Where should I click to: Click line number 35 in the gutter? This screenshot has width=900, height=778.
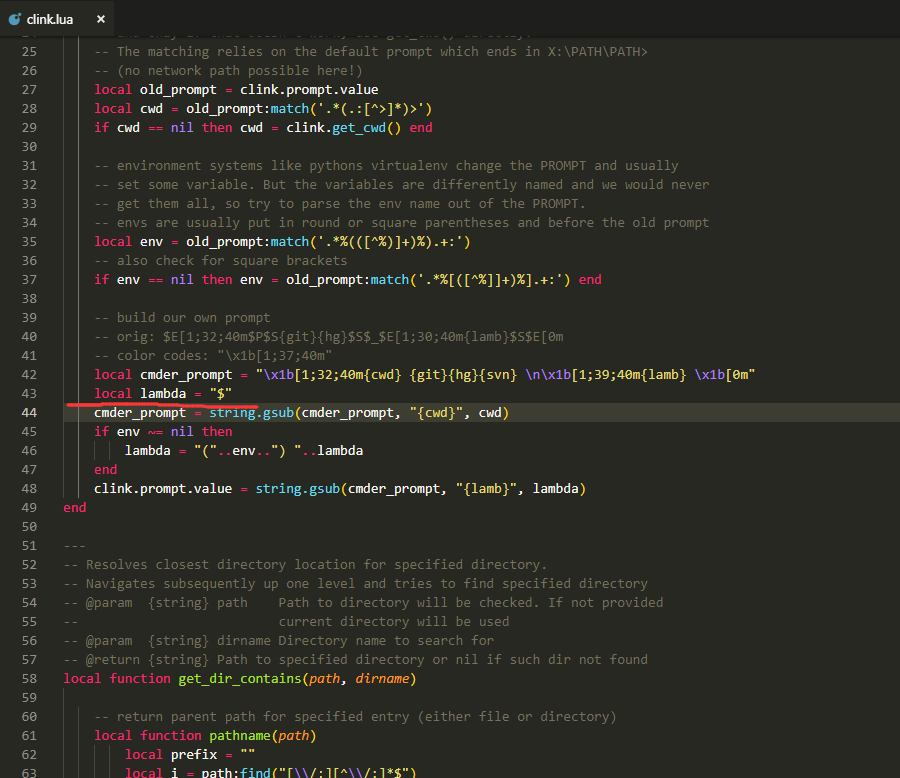[29, 242]
